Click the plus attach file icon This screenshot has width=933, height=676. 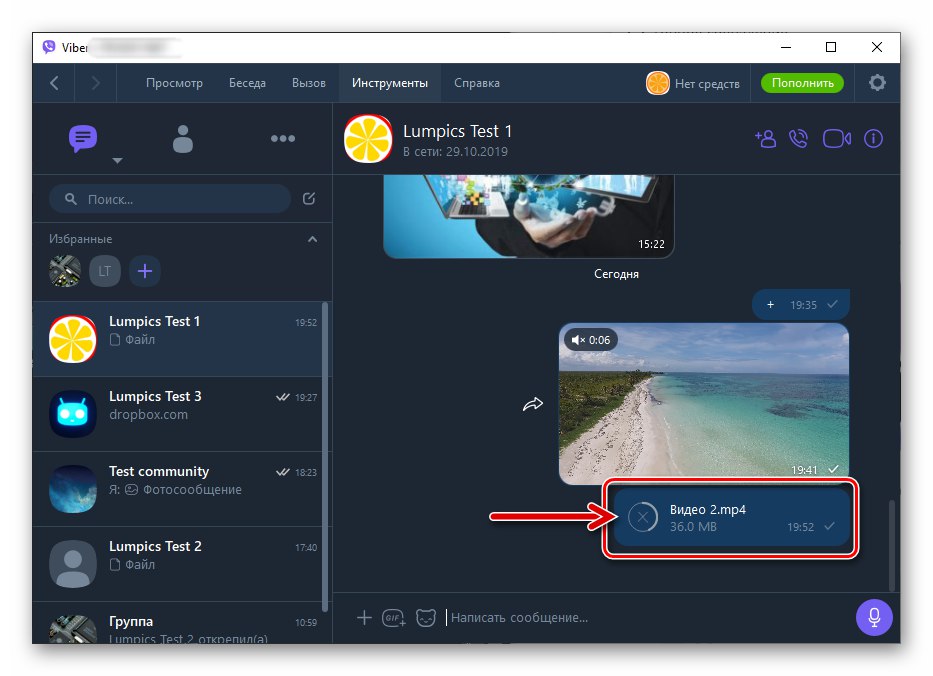pyautogui.click(x=364, y=618)
